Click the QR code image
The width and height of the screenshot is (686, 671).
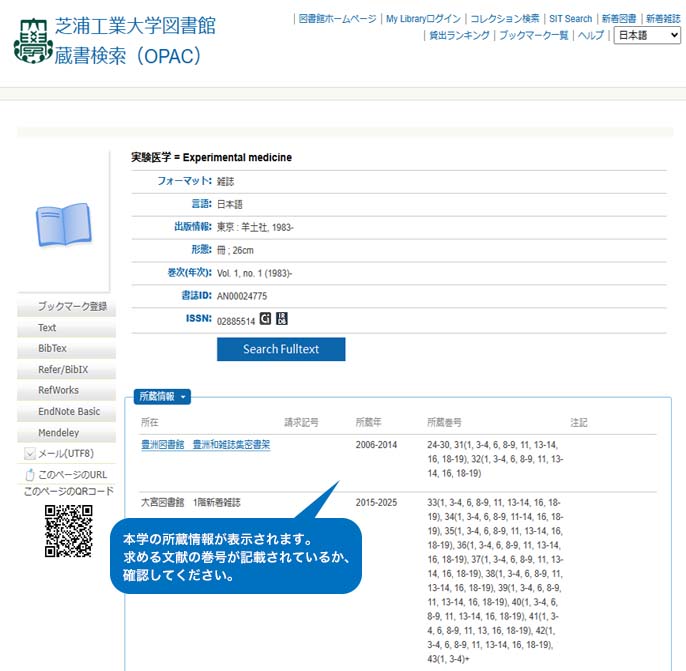69,531
